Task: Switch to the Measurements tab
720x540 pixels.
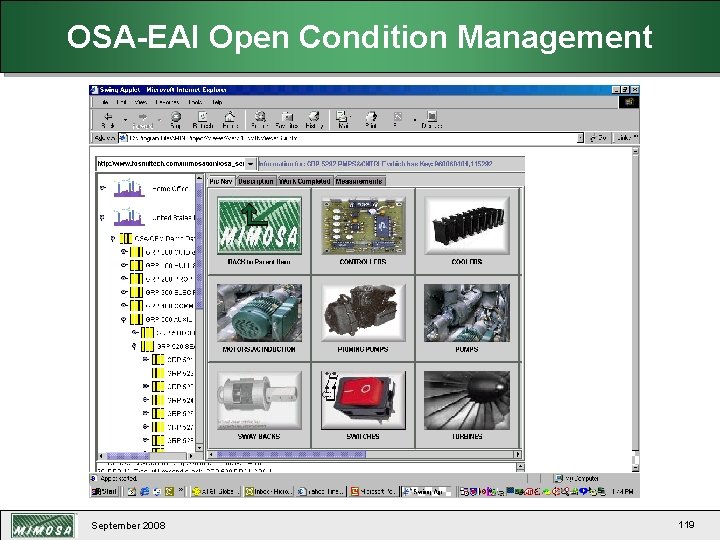Action: click(359, 181)
